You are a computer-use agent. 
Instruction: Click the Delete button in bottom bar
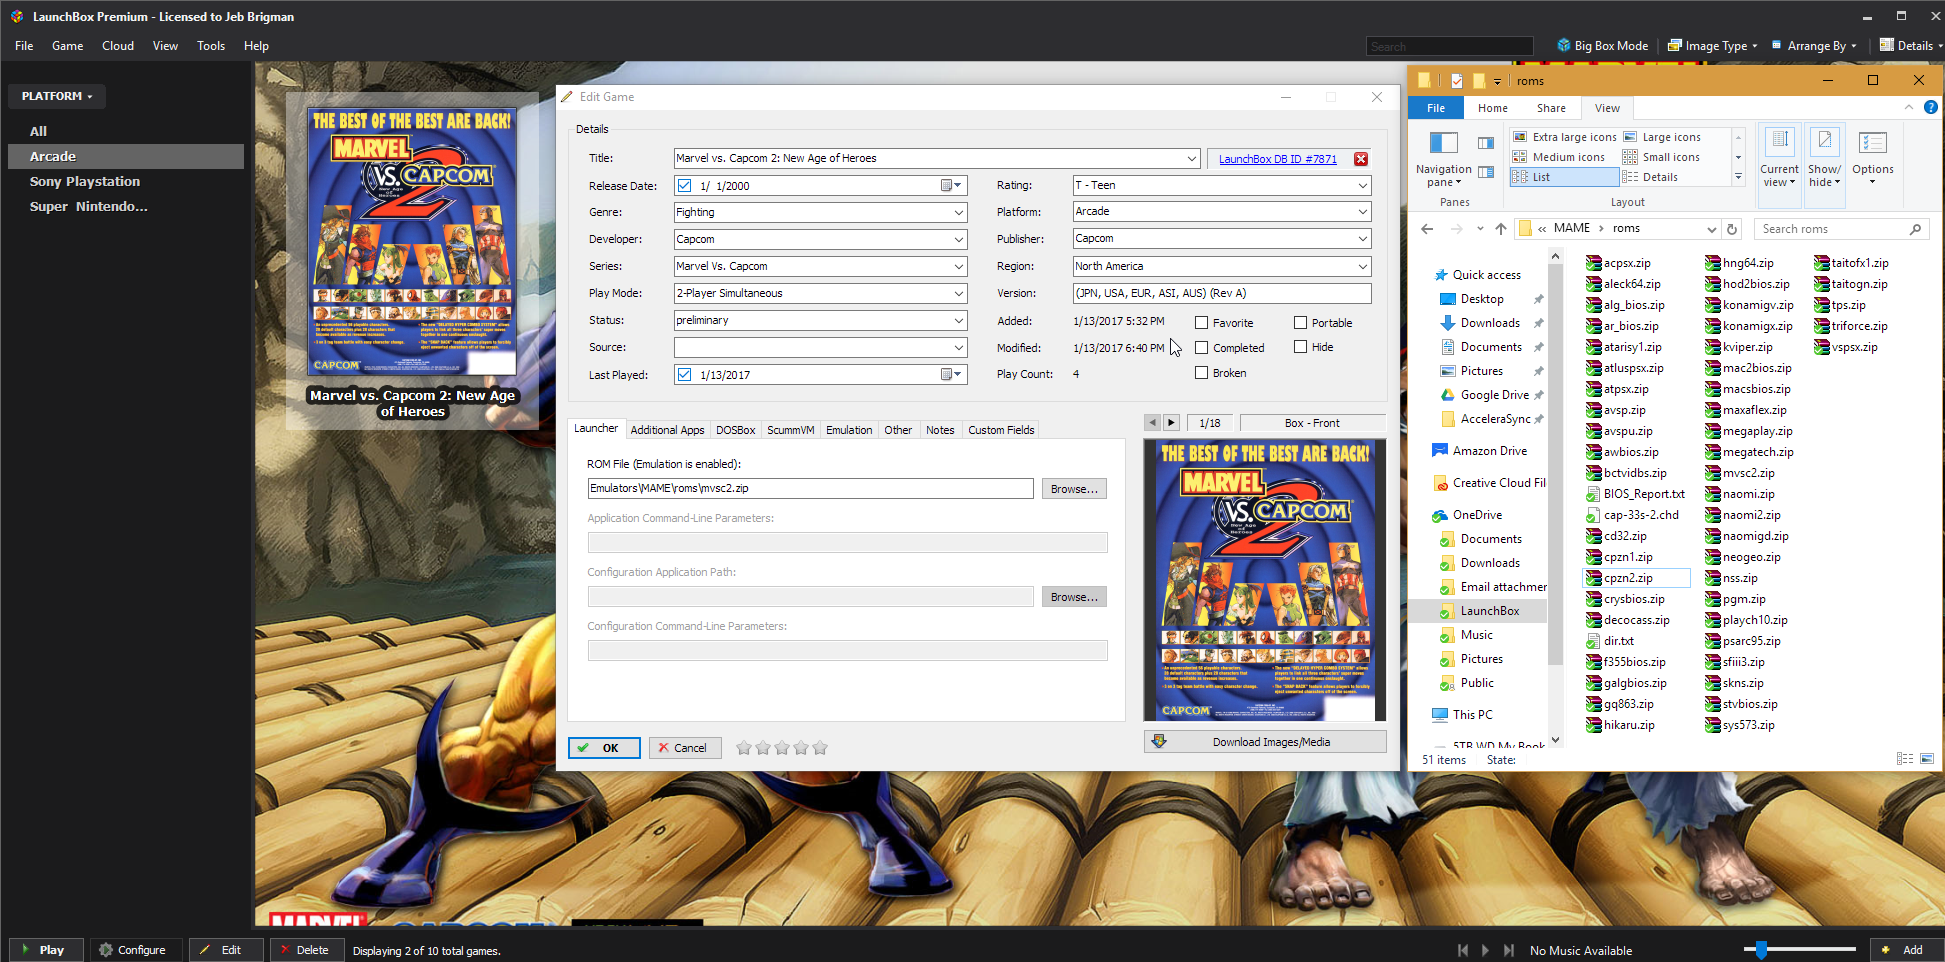(x=306, y=950)
